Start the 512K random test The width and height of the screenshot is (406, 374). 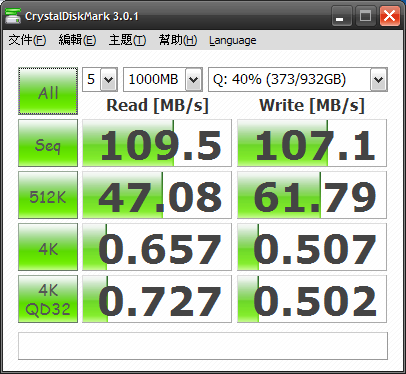[x=48, y=195]
